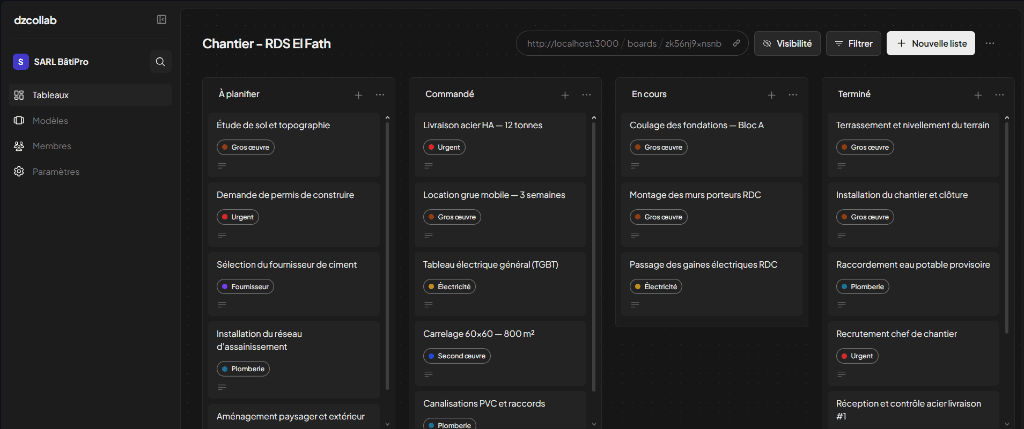Click Électricité tag on Tableau électrique général

tap(450, 287)
